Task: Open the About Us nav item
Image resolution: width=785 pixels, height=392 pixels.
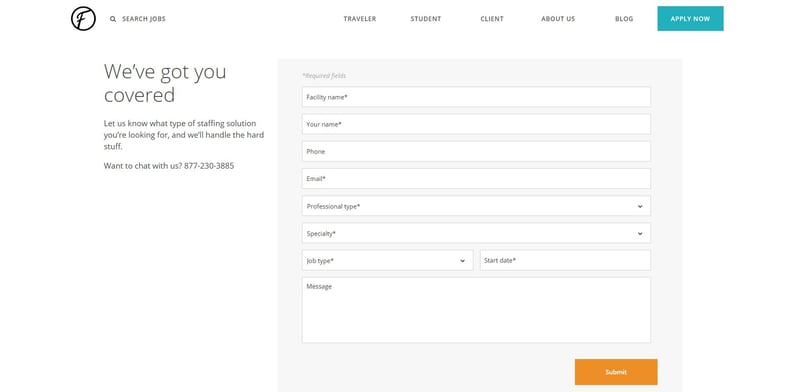Action: pos(558,19)
